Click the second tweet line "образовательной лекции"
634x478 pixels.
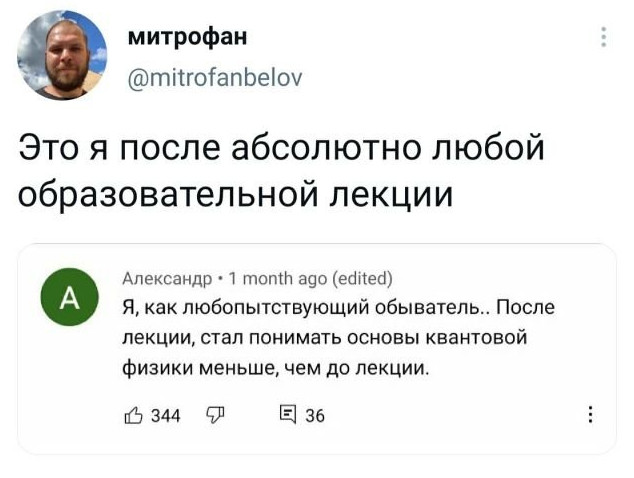coord(235,193)
